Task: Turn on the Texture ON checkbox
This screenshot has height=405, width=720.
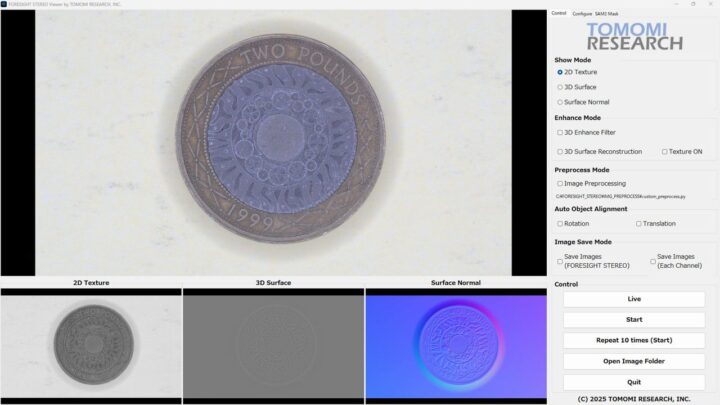Action: tap(664, 152)
